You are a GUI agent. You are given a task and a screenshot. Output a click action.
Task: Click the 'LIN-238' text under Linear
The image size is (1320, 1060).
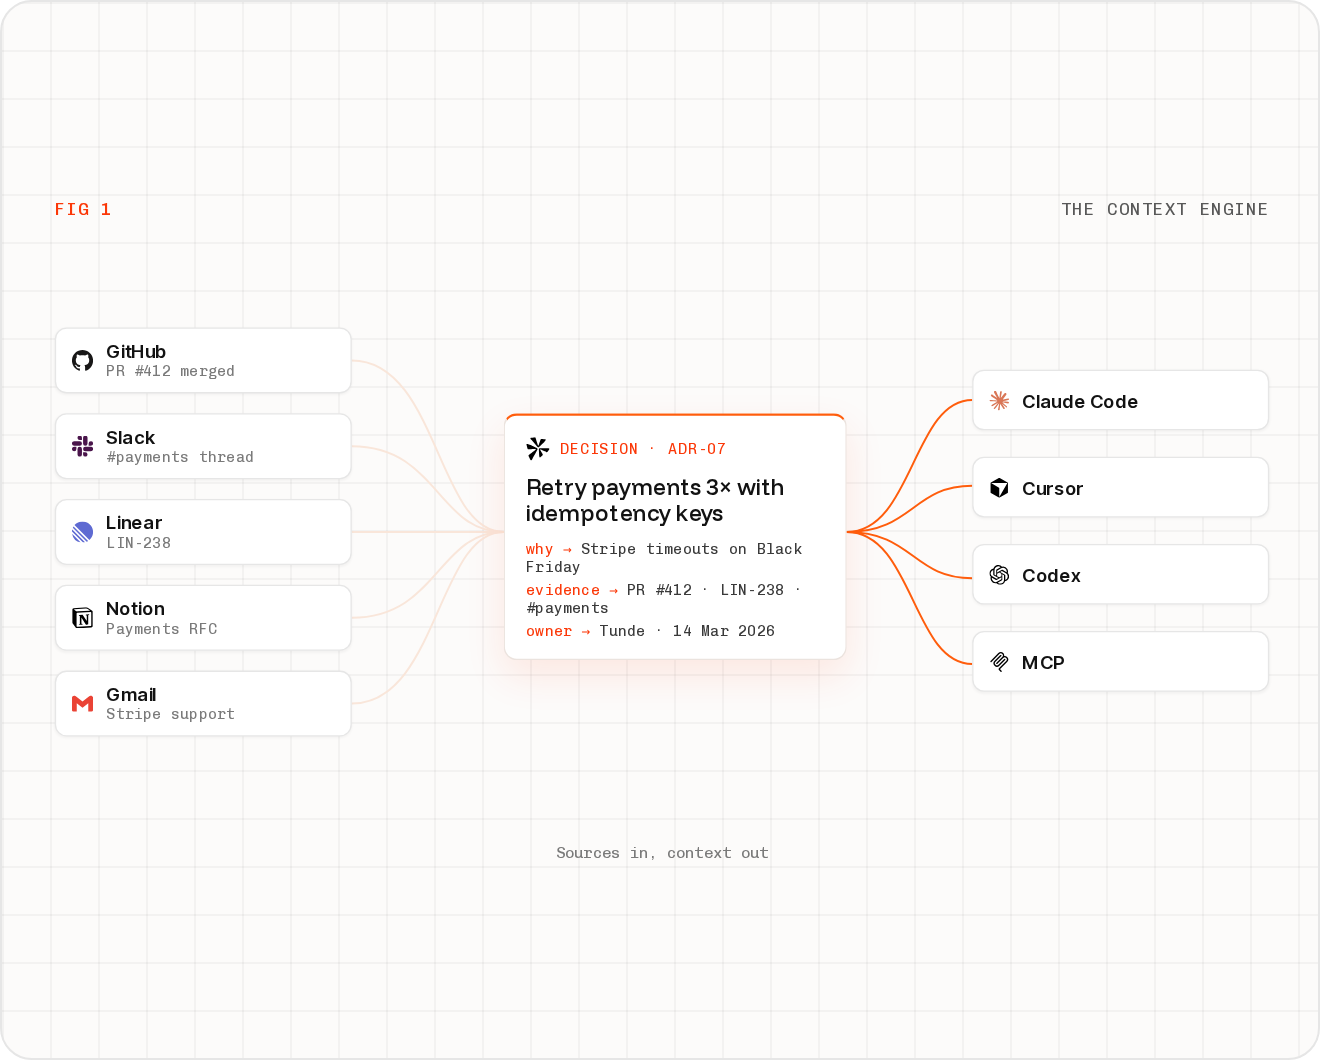tap(138, 543)
